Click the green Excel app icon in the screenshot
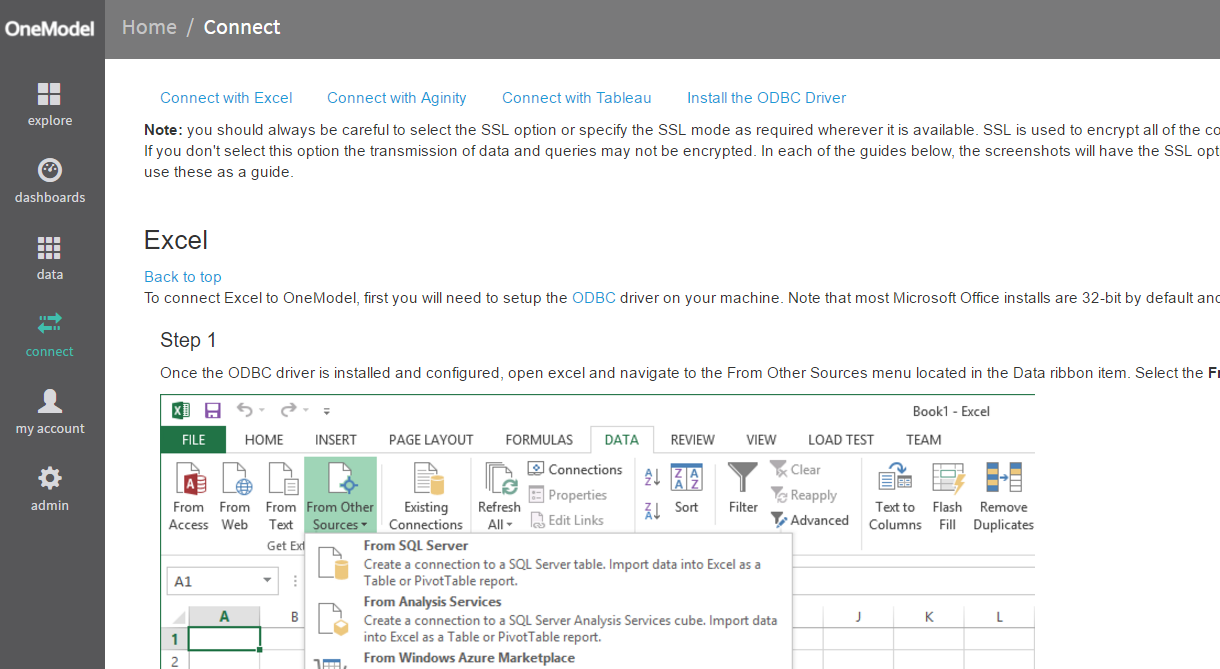Image resolution: width=1220 pixels, height=669 pixels. [x=181, y=410]
